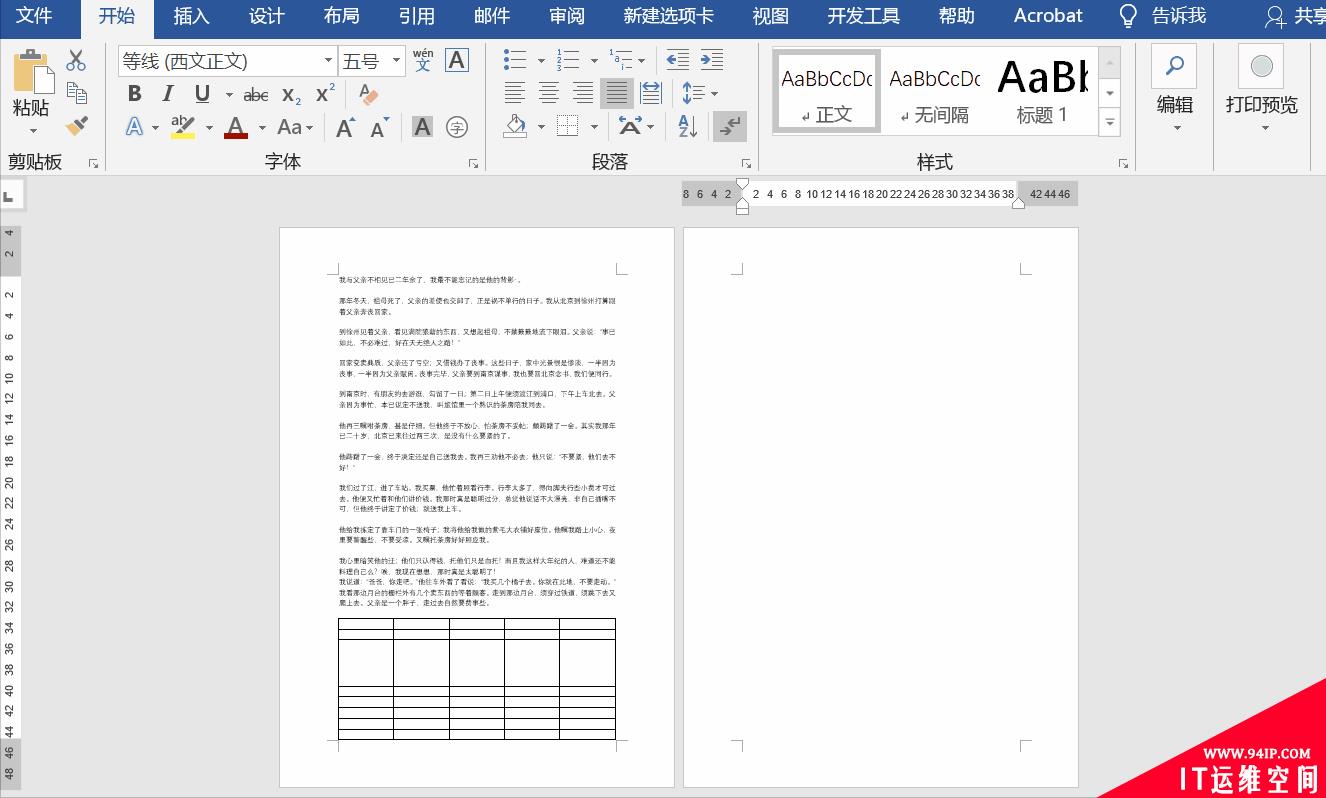The image size is (1326, 798).
Task: Apply text effects glowing A icon
Action: [134, 128]
